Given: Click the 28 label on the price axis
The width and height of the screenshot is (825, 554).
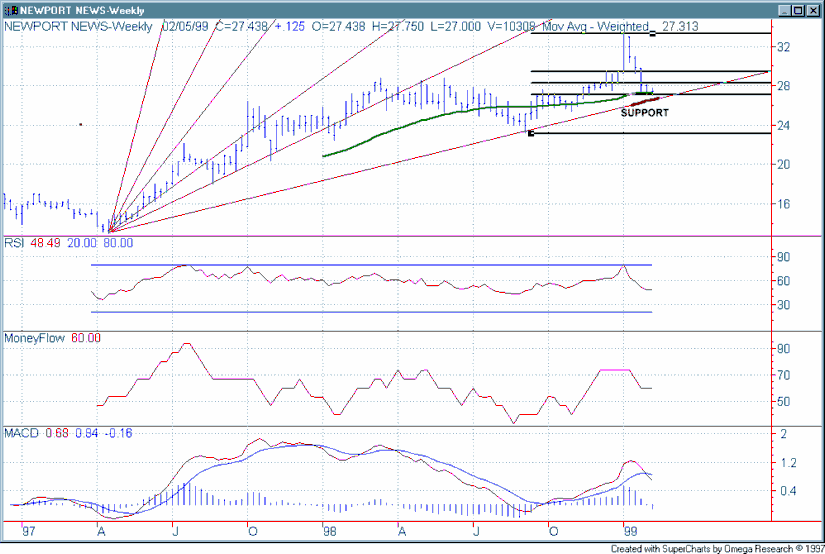Looking at the screenshot, I should (783, 86).
